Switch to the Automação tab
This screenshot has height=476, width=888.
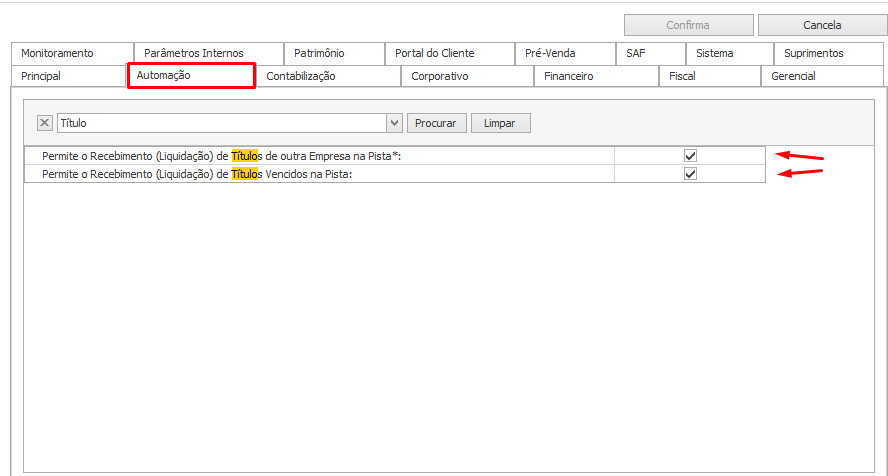tap(191, 75)
